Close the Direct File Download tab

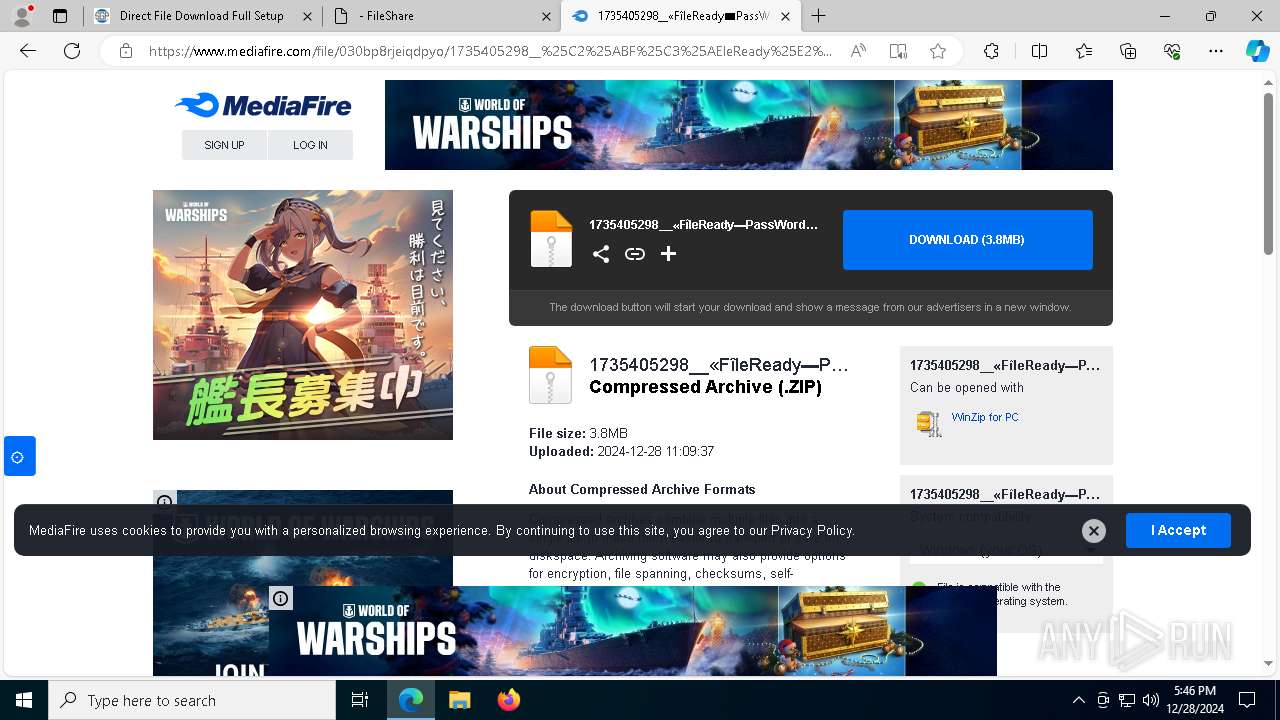(307, 16)
